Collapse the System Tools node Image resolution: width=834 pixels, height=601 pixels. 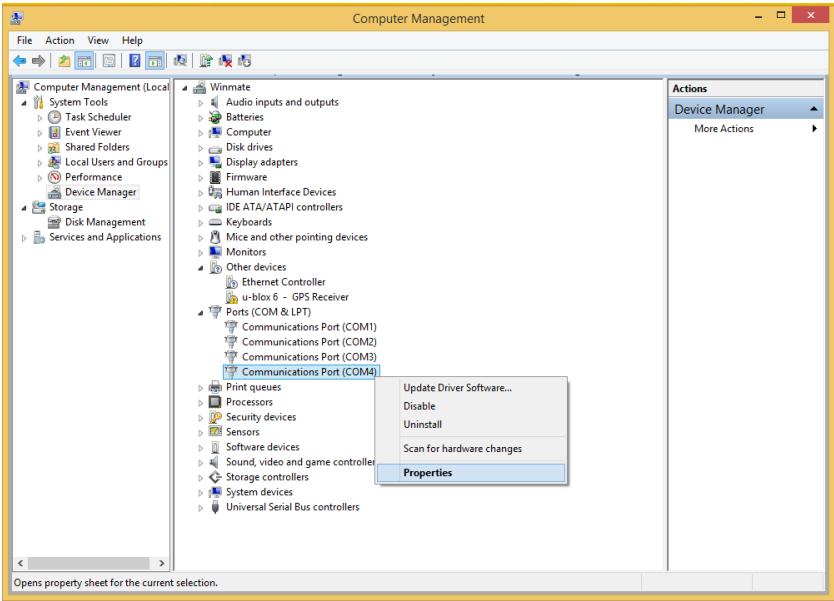(x=24, y=103)
